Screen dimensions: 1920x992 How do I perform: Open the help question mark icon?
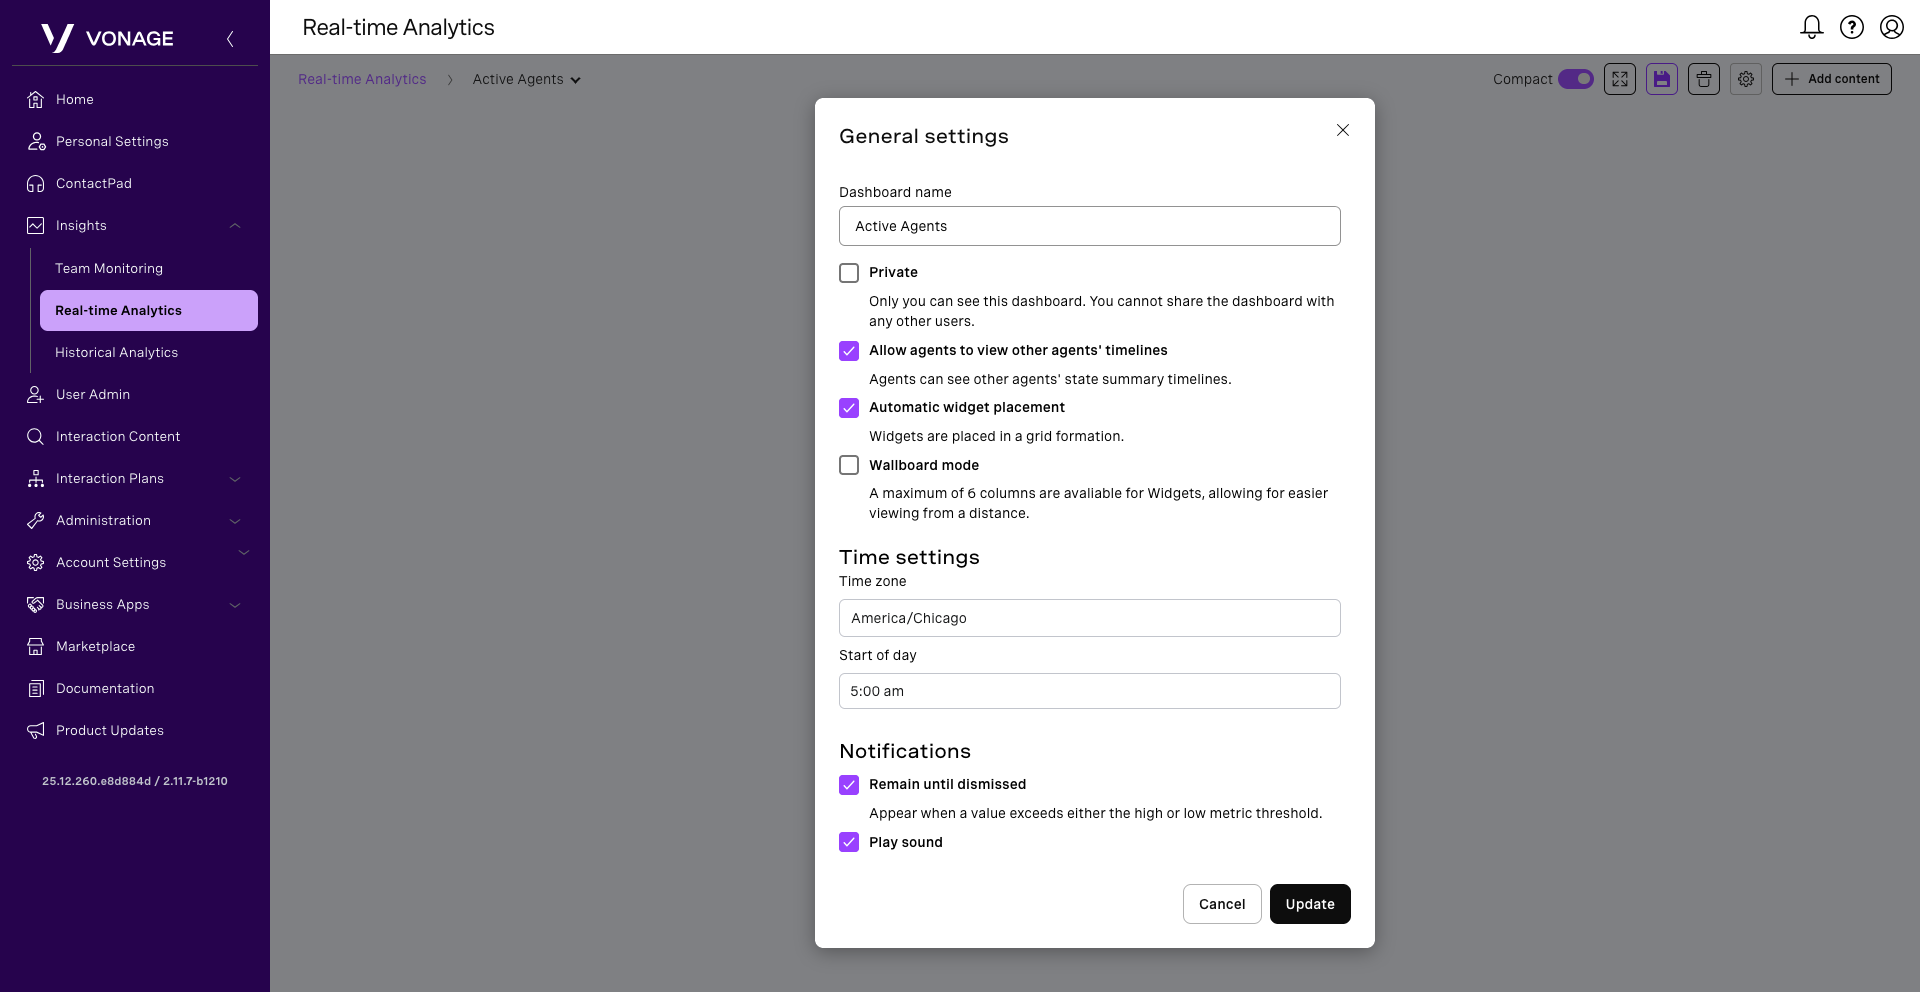[1852, 27]
